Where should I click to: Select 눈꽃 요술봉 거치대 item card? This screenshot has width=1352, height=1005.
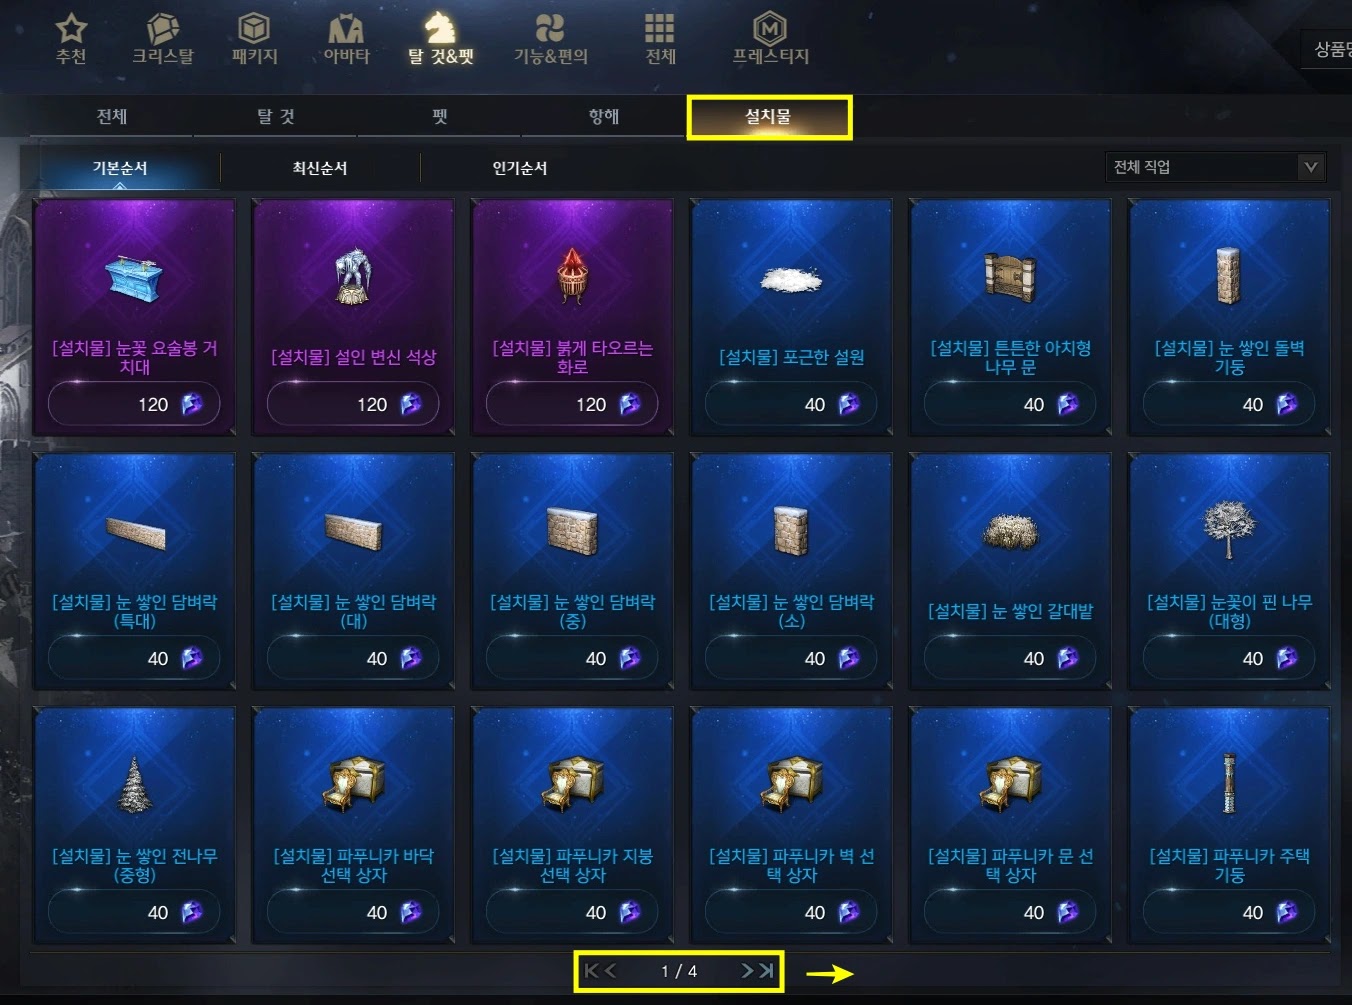(x=135, y=317)
